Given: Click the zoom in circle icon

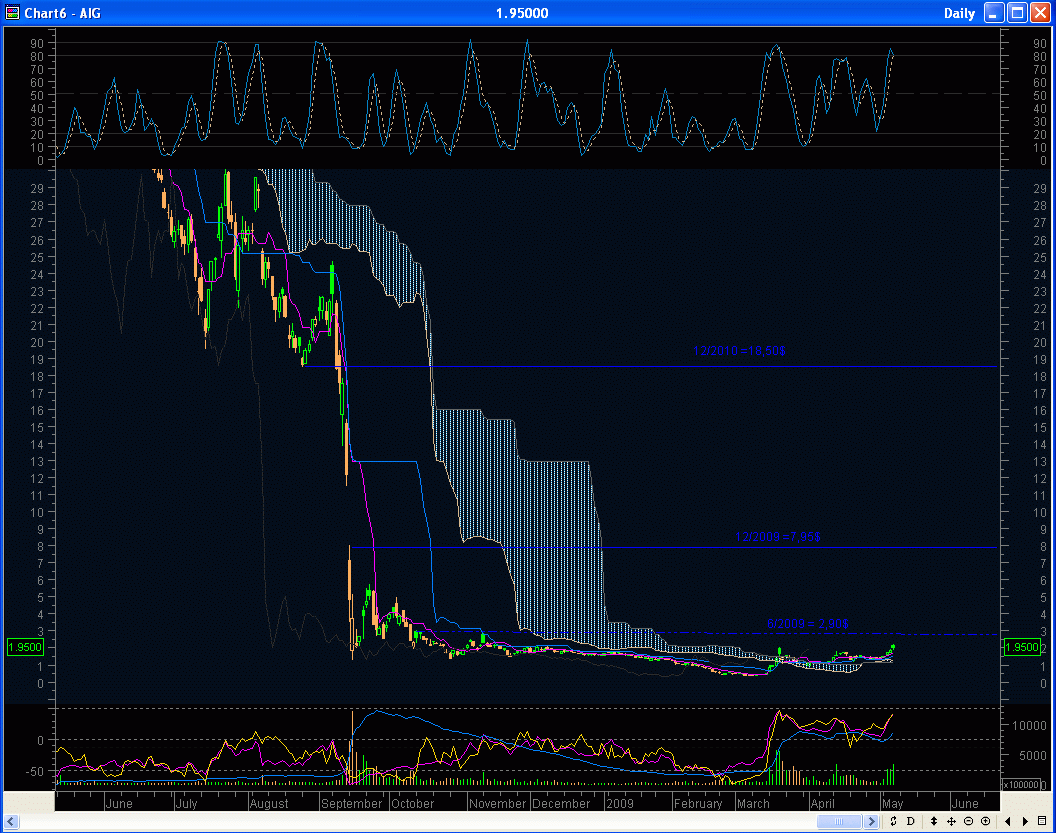Looking at the screenshot, I should (x=985, y=821).
